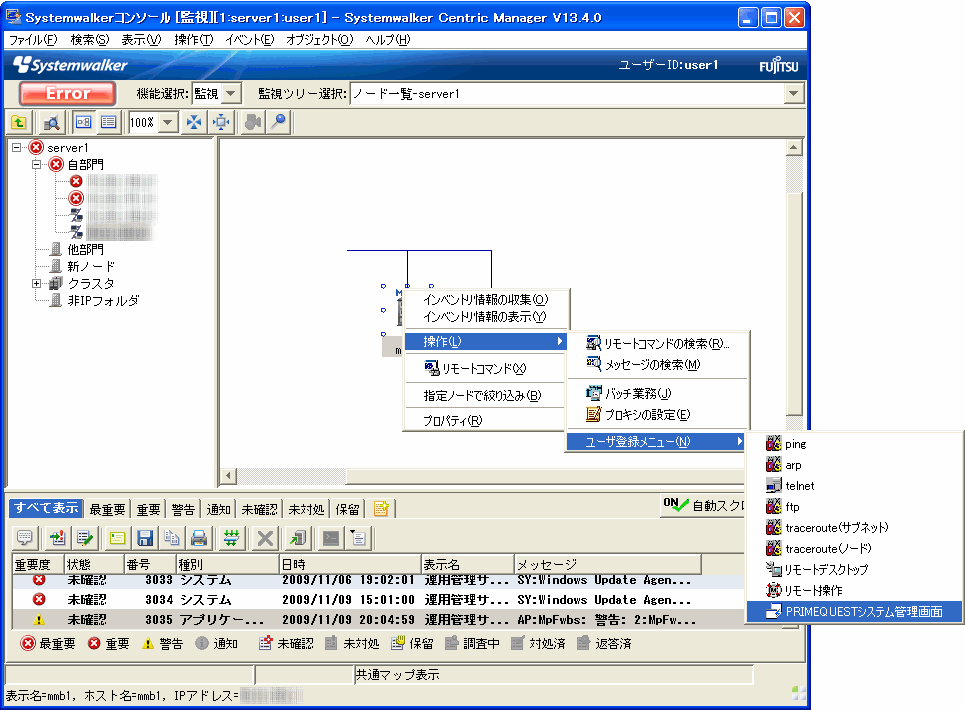Open the 検索(S) menu
Viewport: 965px width, 710px height.
pyautogui.click(x=90, y=40)
